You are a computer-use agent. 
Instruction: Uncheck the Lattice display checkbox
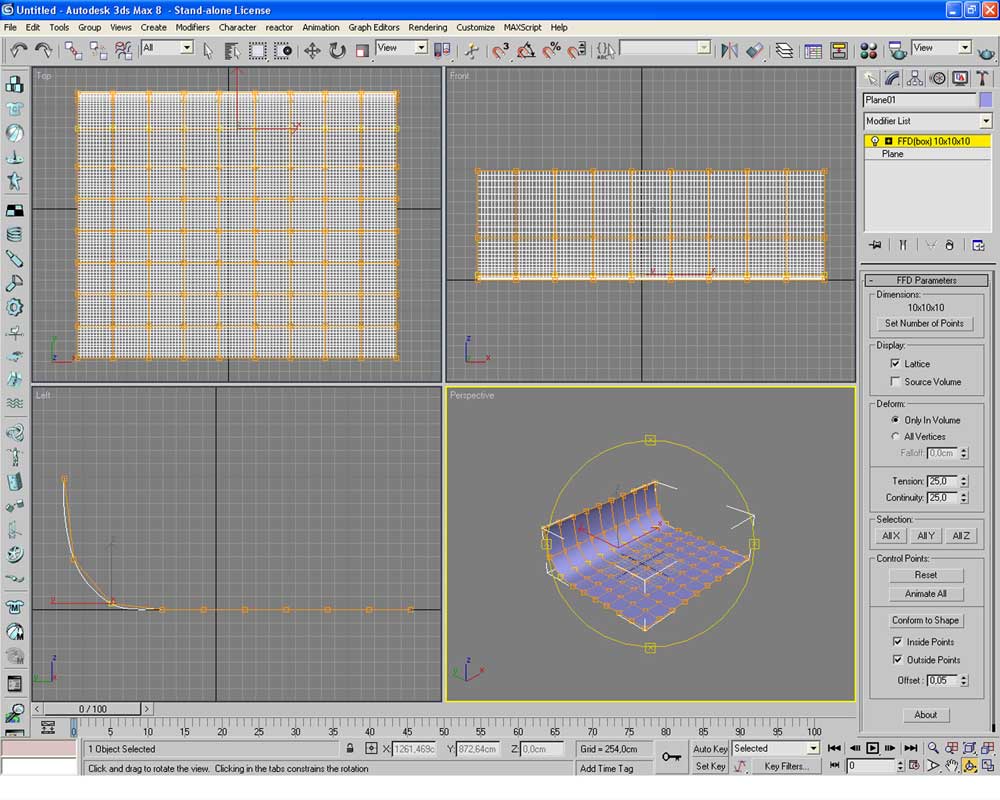coord(895,364)
